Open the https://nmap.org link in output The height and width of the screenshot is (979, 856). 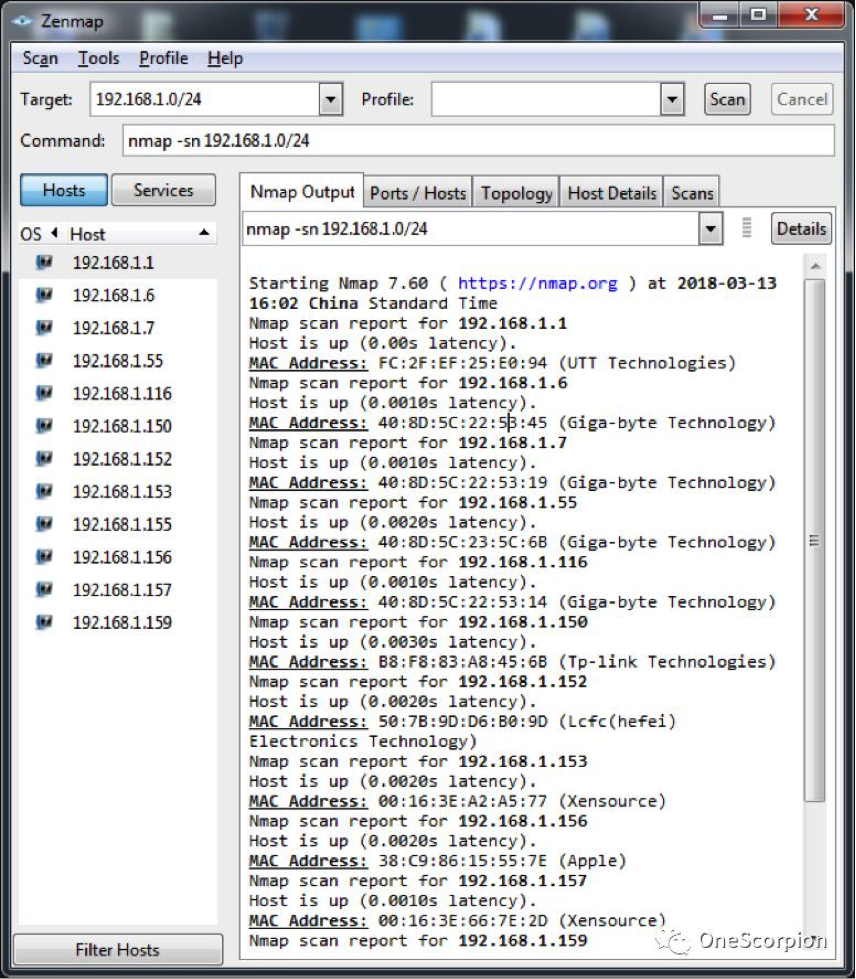(538, 283)
